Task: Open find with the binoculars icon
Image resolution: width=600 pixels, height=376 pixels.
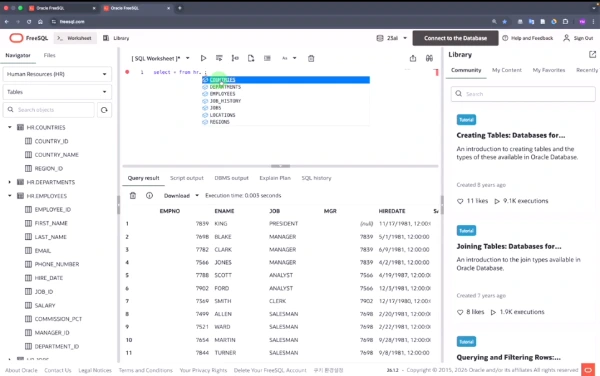Action: pyautogui.click(x=429, y=58)
